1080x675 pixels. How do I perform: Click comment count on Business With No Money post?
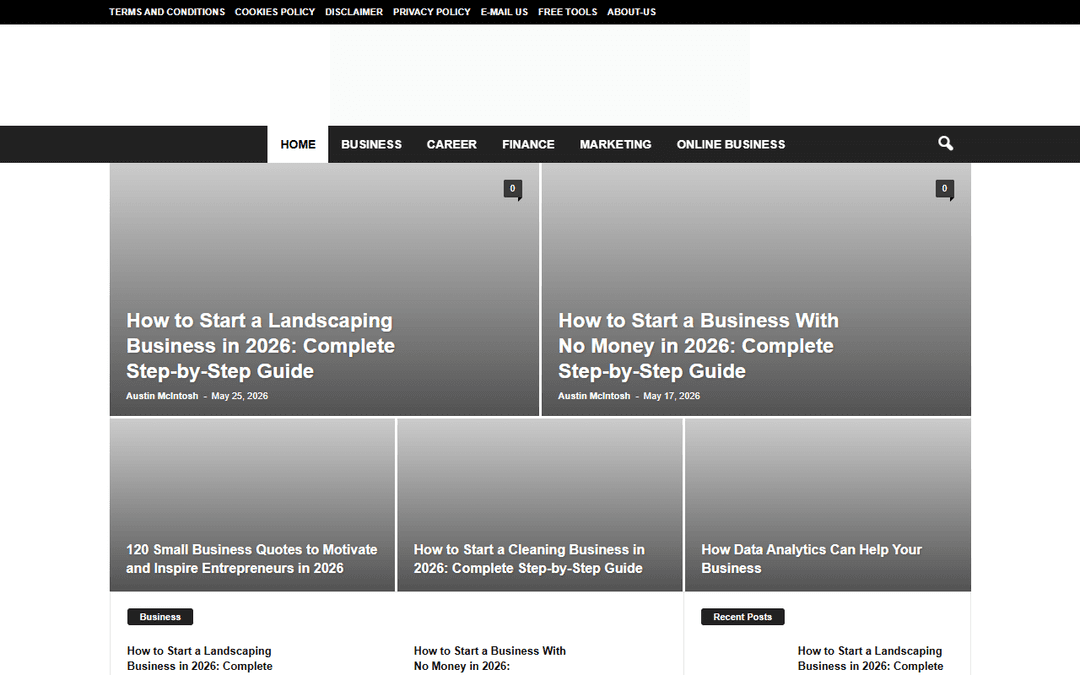[x=944, y=189]
